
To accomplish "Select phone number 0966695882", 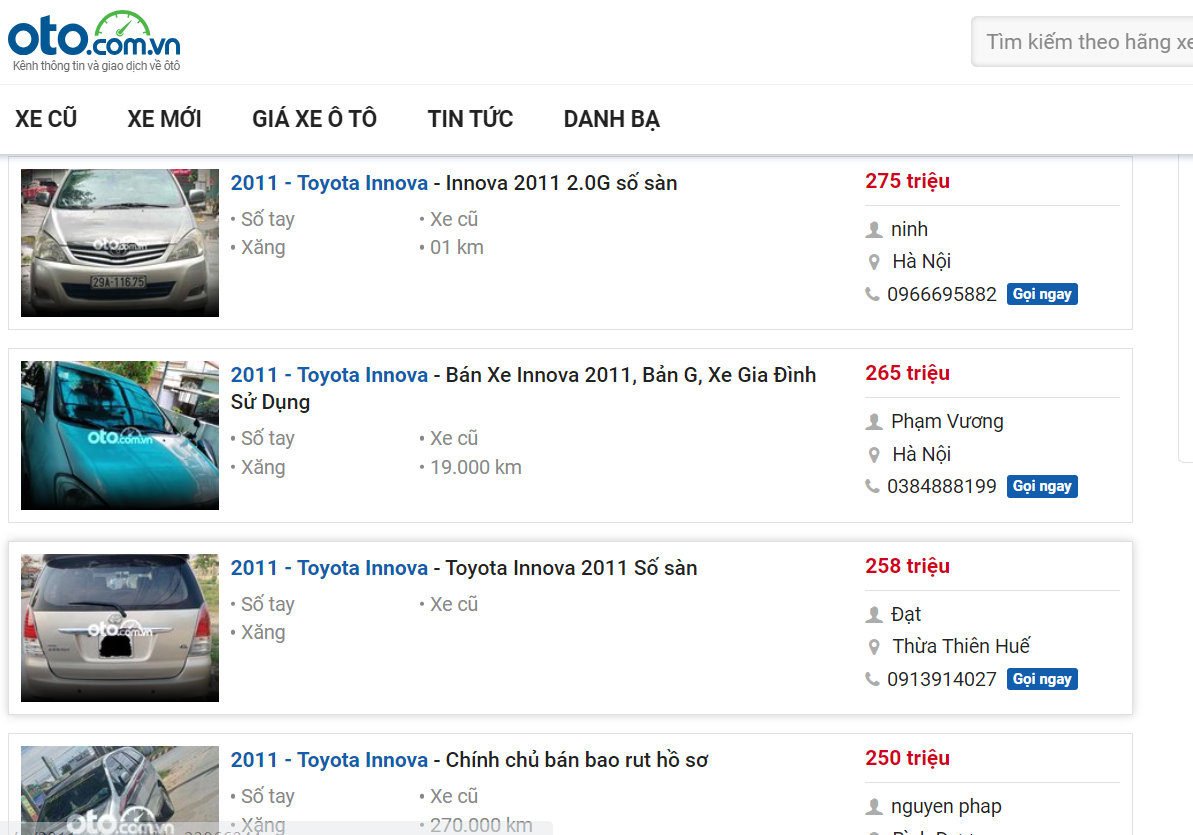I will point(942,295).
